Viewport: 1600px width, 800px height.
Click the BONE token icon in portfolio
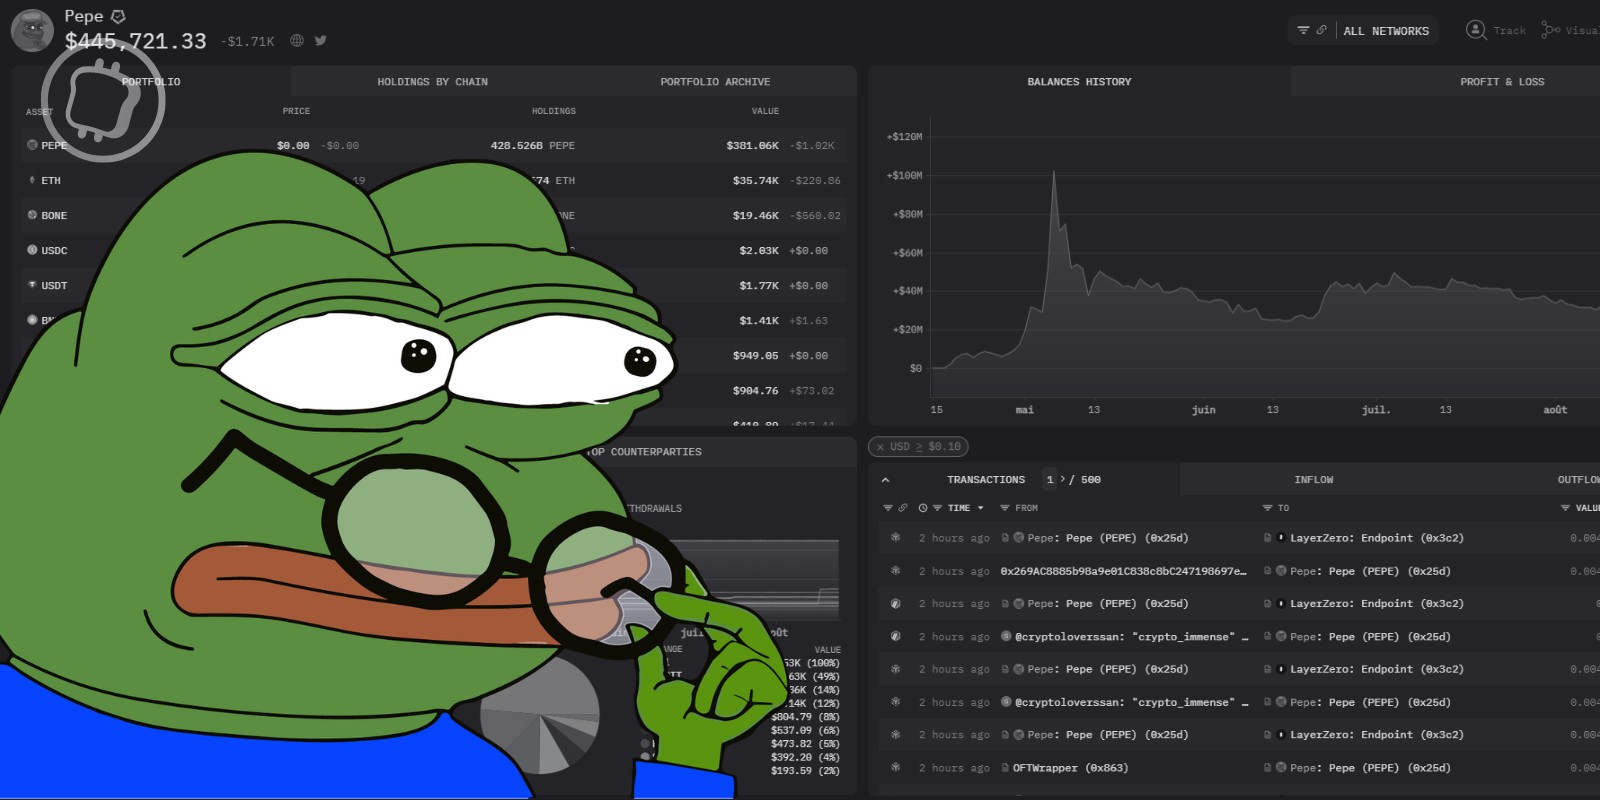(32, 215)
